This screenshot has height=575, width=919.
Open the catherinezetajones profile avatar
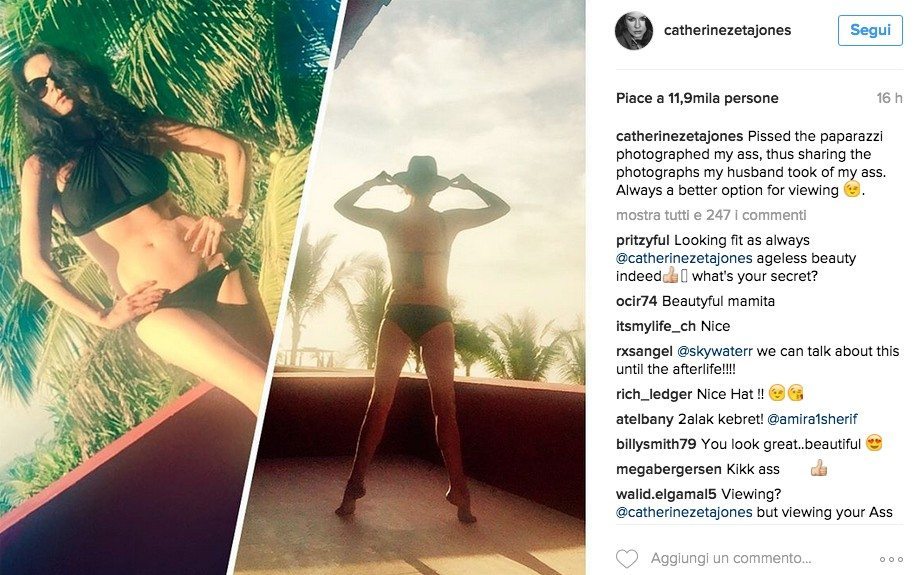[634, 30]
